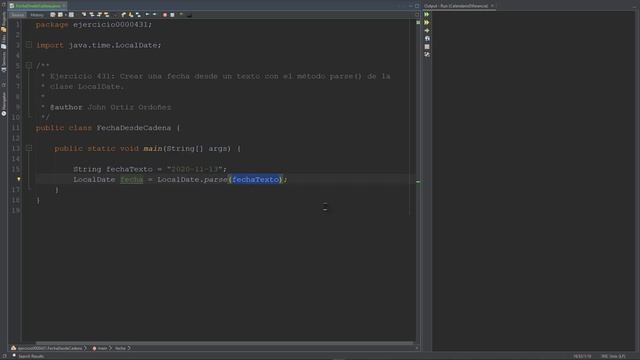Toggle Highlight Search in editor toolbar

(107, 15)
